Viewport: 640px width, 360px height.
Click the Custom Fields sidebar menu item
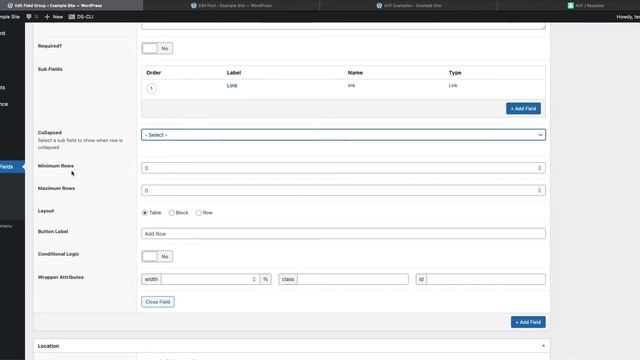pyautogui.click(x=12, y=167)
